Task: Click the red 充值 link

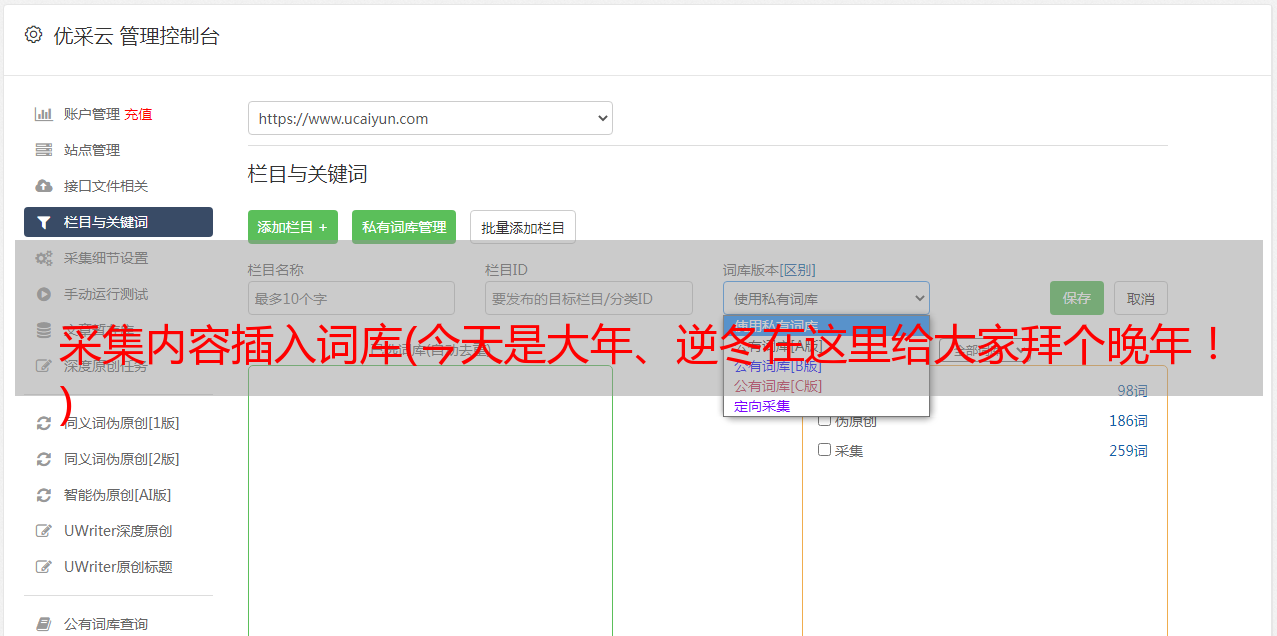Action: 138,114
